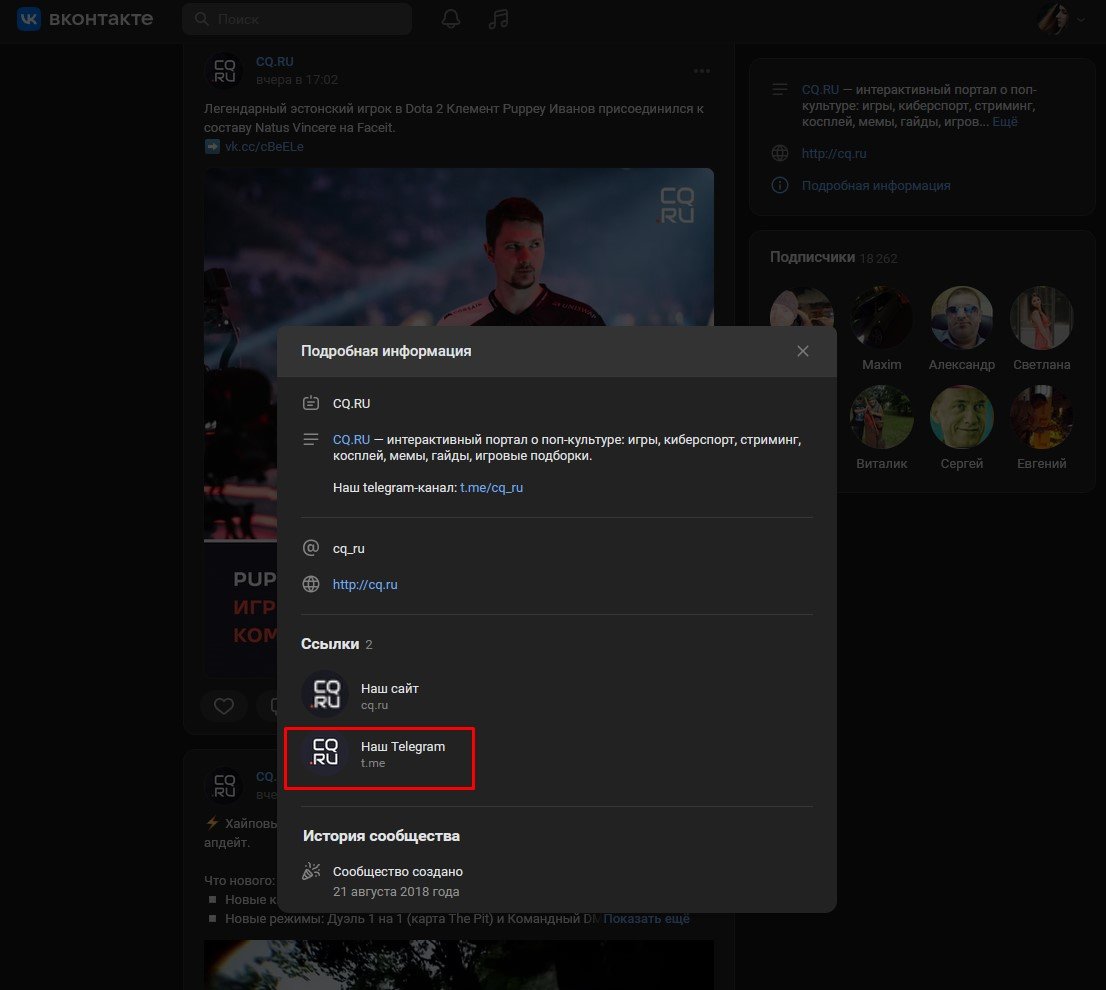
Task: Open subscriber Евгений's avatar
Action: (1042, 417)
